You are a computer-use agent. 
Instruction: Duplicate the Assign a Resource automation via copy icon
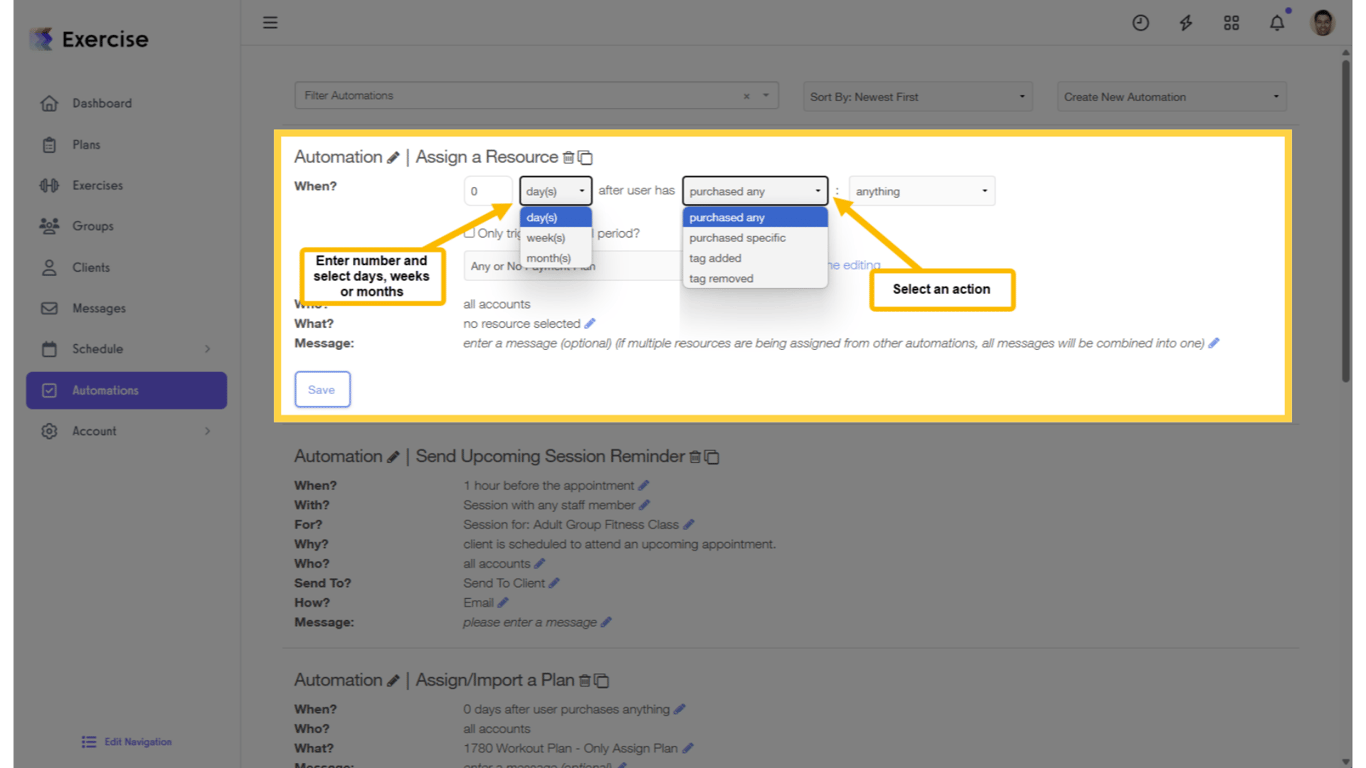[587, 157]
